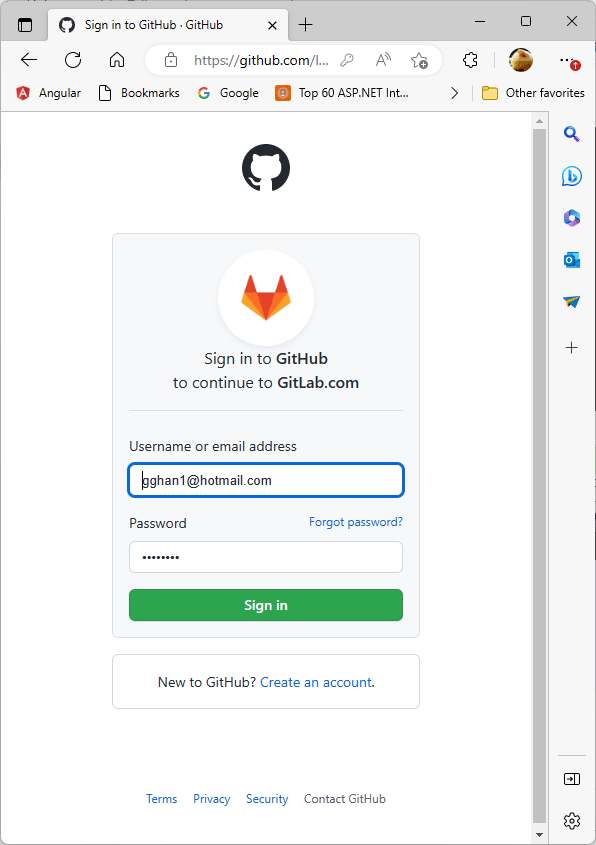Add a new sidebar item with plus
The width and height of the screenshot is (596, 845).
click(x=571, y=348)
